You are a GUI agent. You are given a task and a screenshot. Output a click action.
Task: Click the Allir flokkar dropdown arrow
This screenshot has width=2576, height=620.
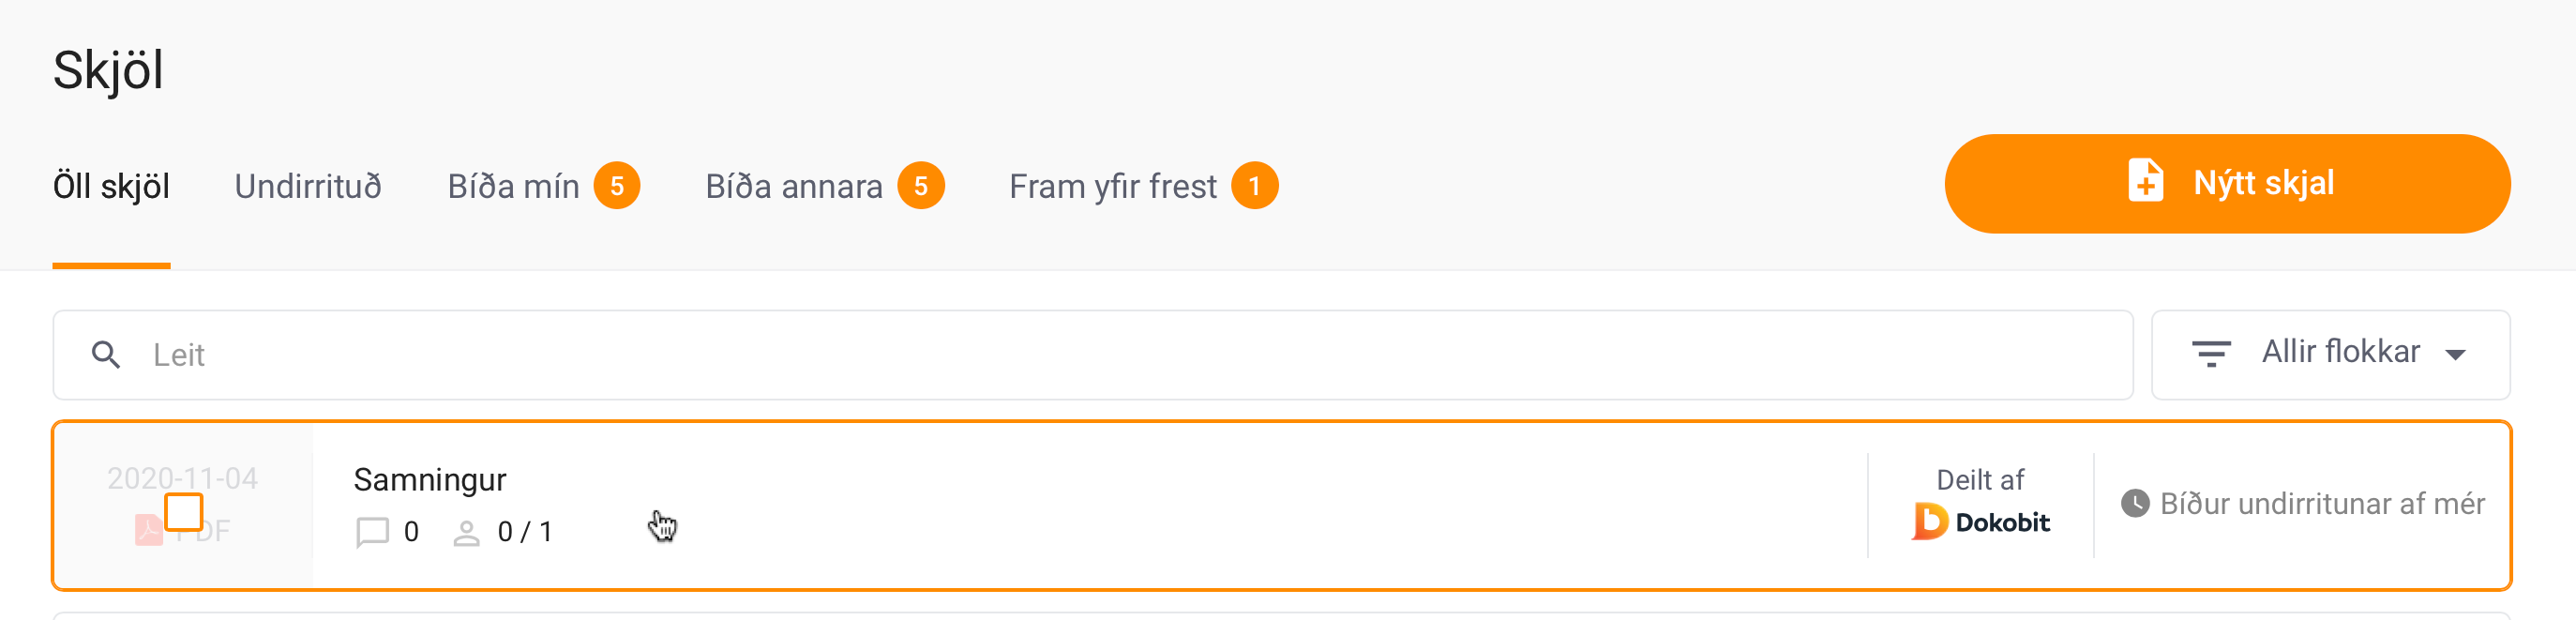(2455, 355)
